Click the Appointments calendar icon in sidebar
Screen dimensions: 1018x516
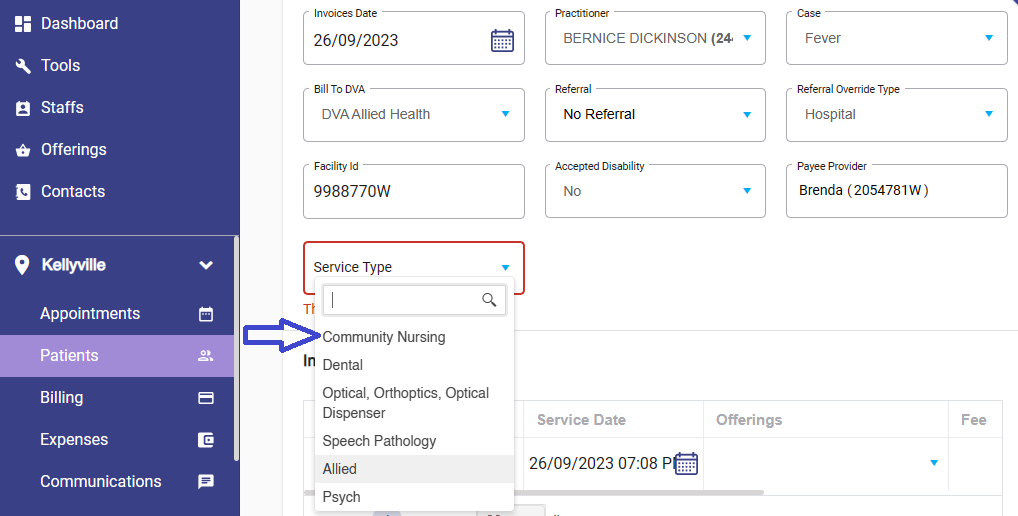tap(206, 314)
